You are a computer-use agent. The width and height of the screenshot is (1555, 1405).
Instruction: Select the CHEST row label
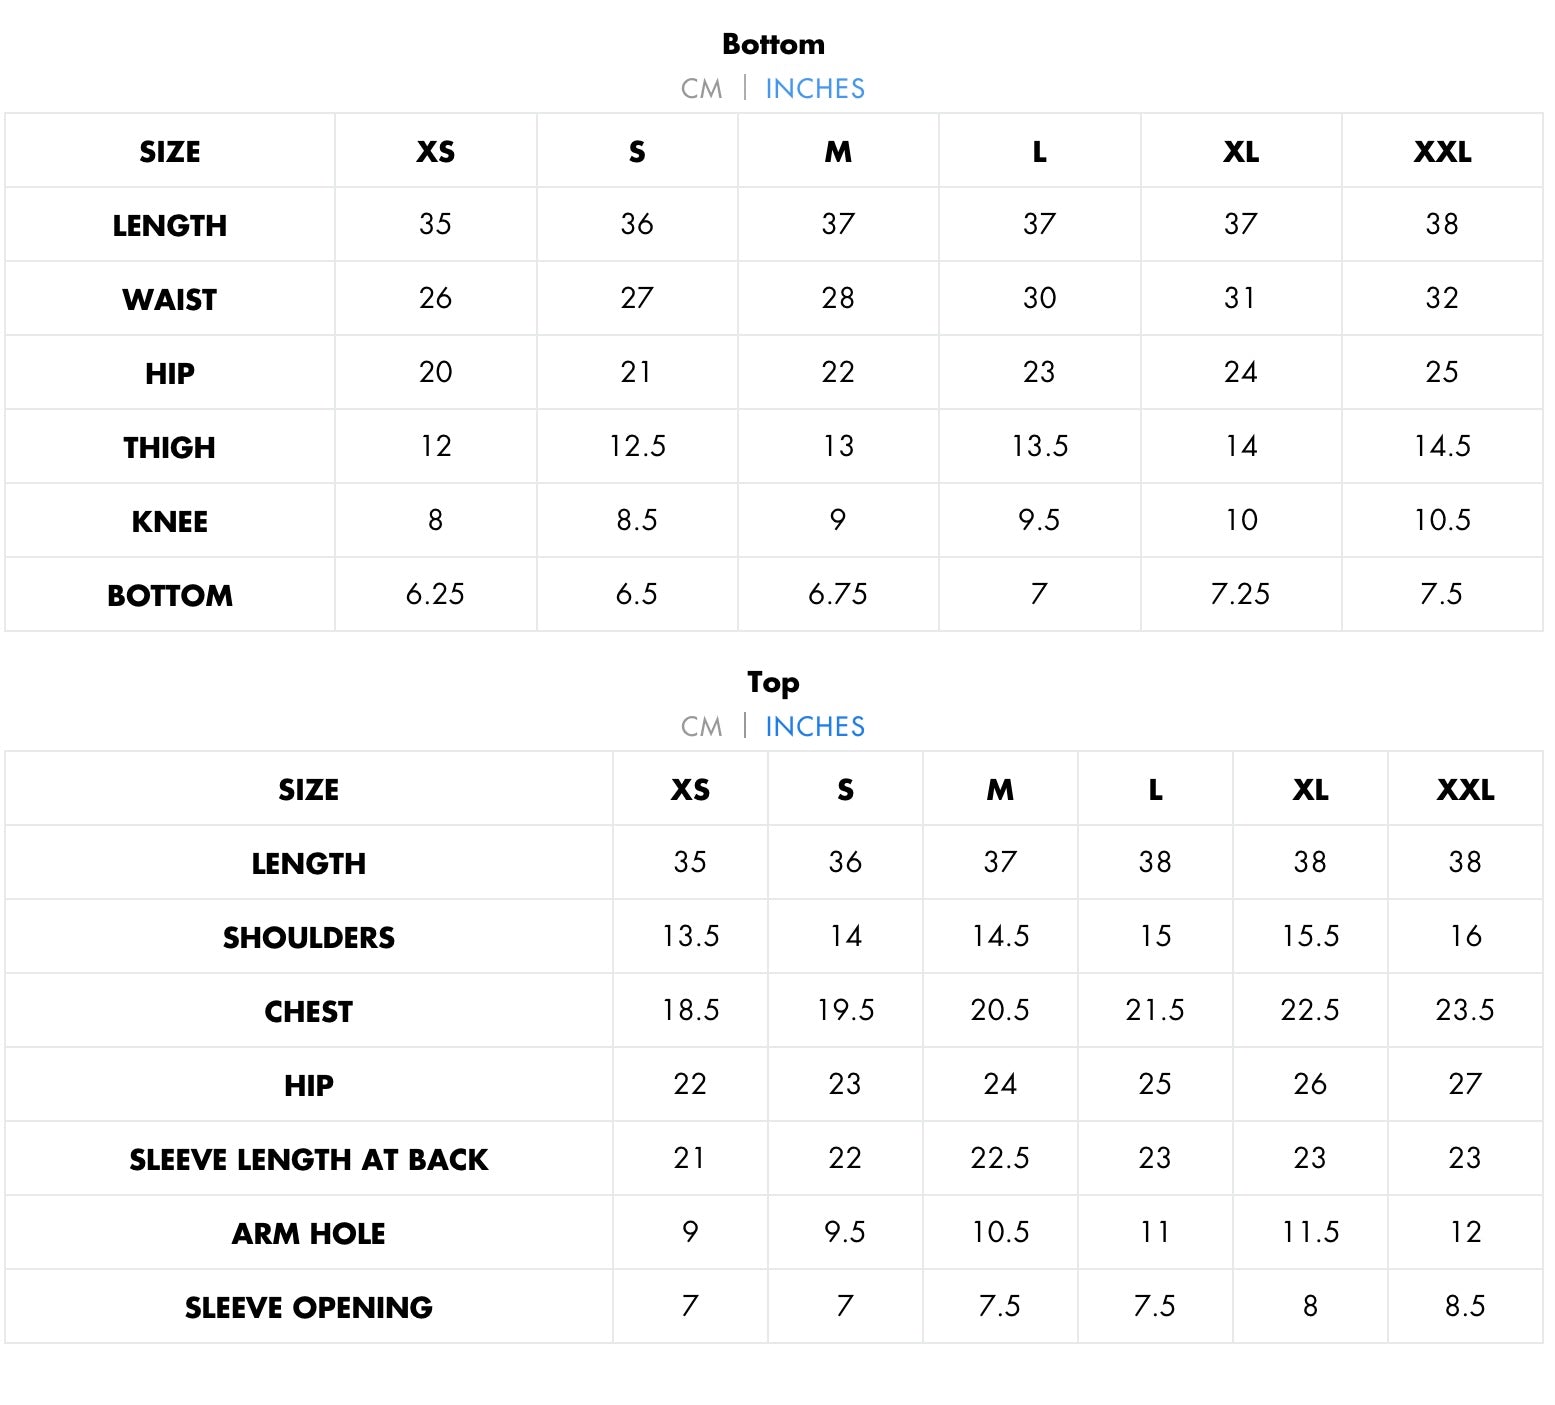click(x=308, y=1012)
